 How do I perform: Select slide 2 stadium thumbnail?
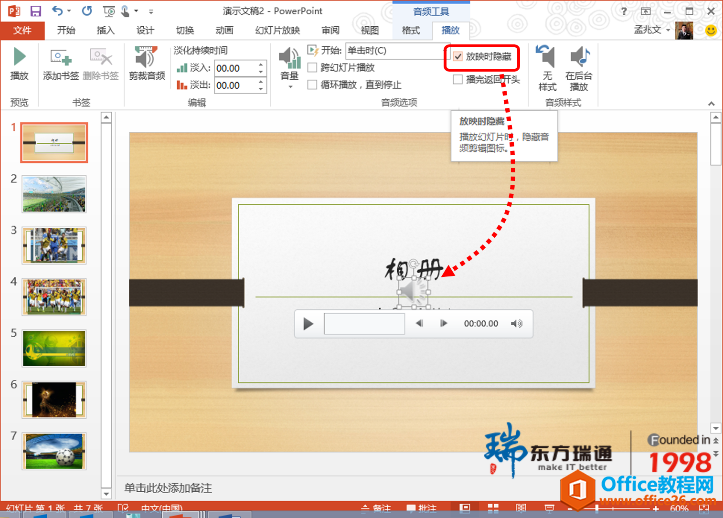click(x=54, y=194)
